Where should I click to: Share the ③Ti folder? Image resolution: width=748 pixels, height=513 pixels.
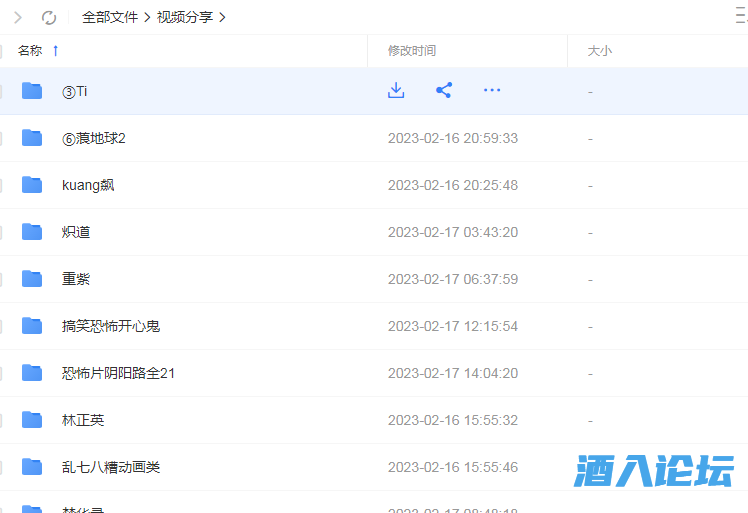[x=444, y=91]
